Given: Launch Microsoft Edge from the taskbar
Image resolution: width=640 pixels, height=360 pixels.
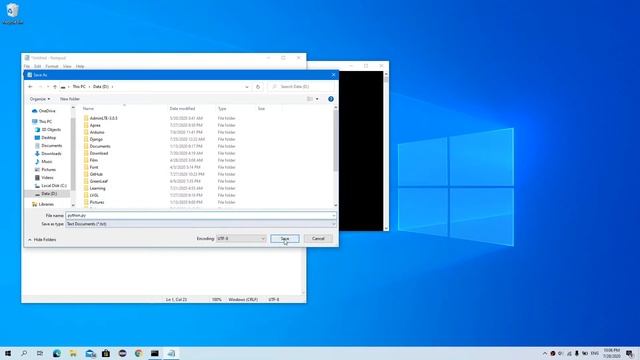Looking at the screenshot, I should [57, 353].
